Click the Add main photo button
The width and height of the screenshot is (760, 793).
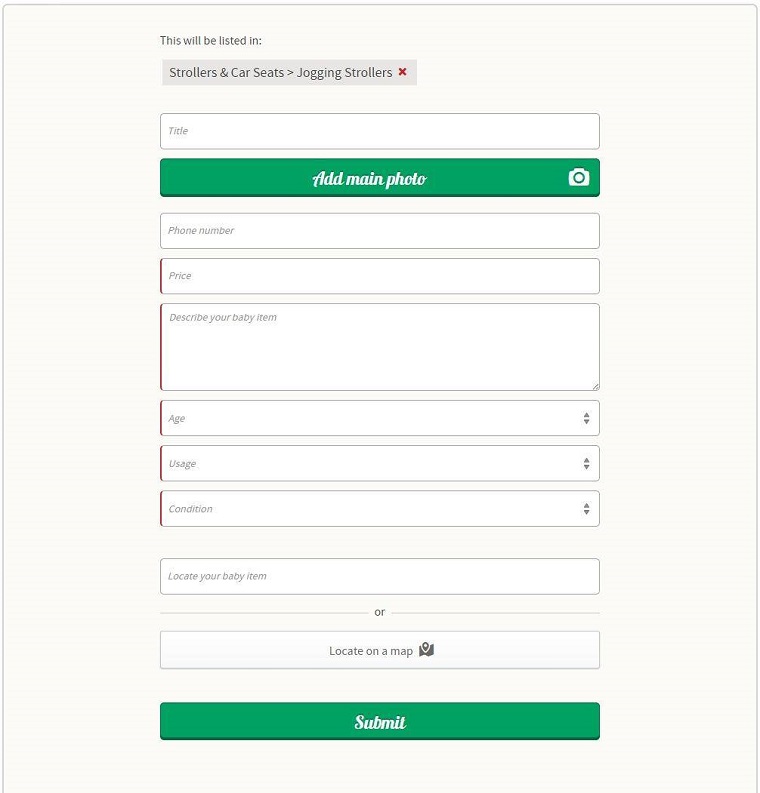point(380,178)
